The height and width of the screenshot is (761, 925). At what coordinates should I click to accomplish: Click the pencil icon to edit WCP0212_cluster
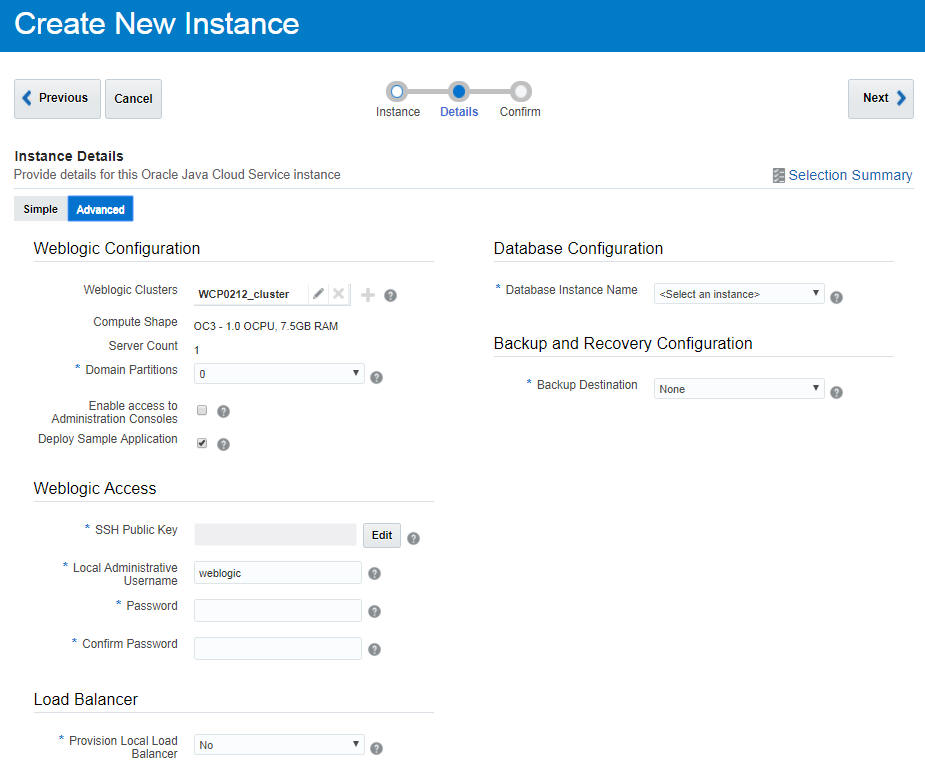point(317,294)
